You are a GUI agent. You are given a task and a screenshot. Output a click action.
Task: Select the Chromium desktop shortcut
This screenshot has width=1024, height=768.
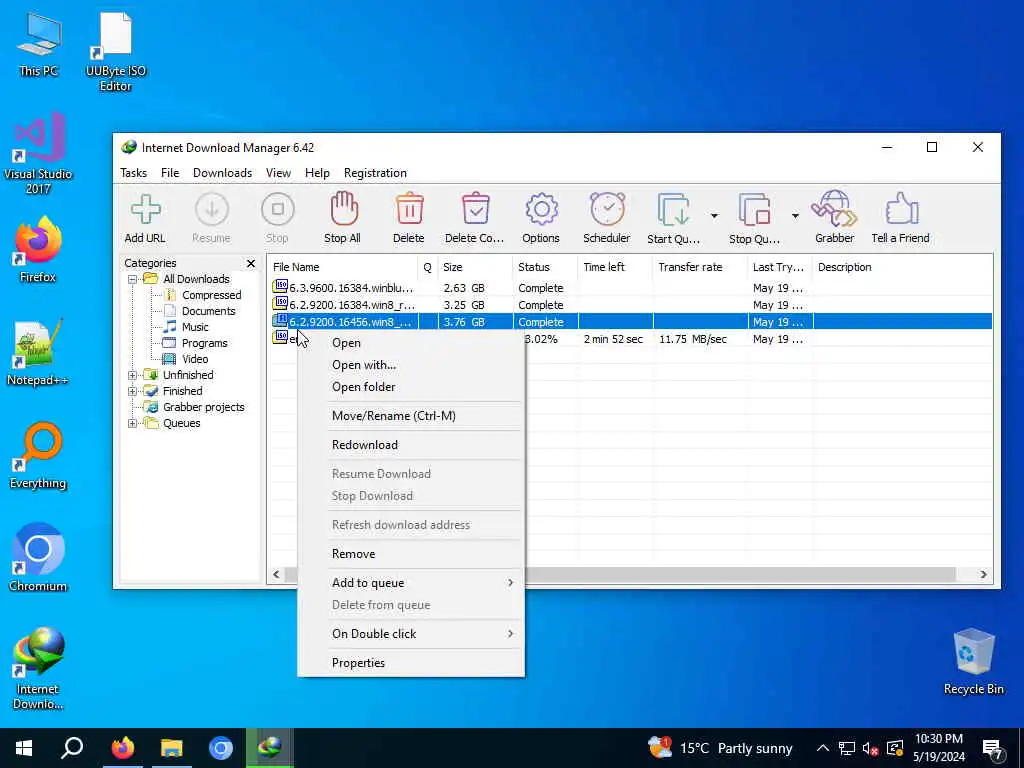pyautogui.click(x=38, y=557)
